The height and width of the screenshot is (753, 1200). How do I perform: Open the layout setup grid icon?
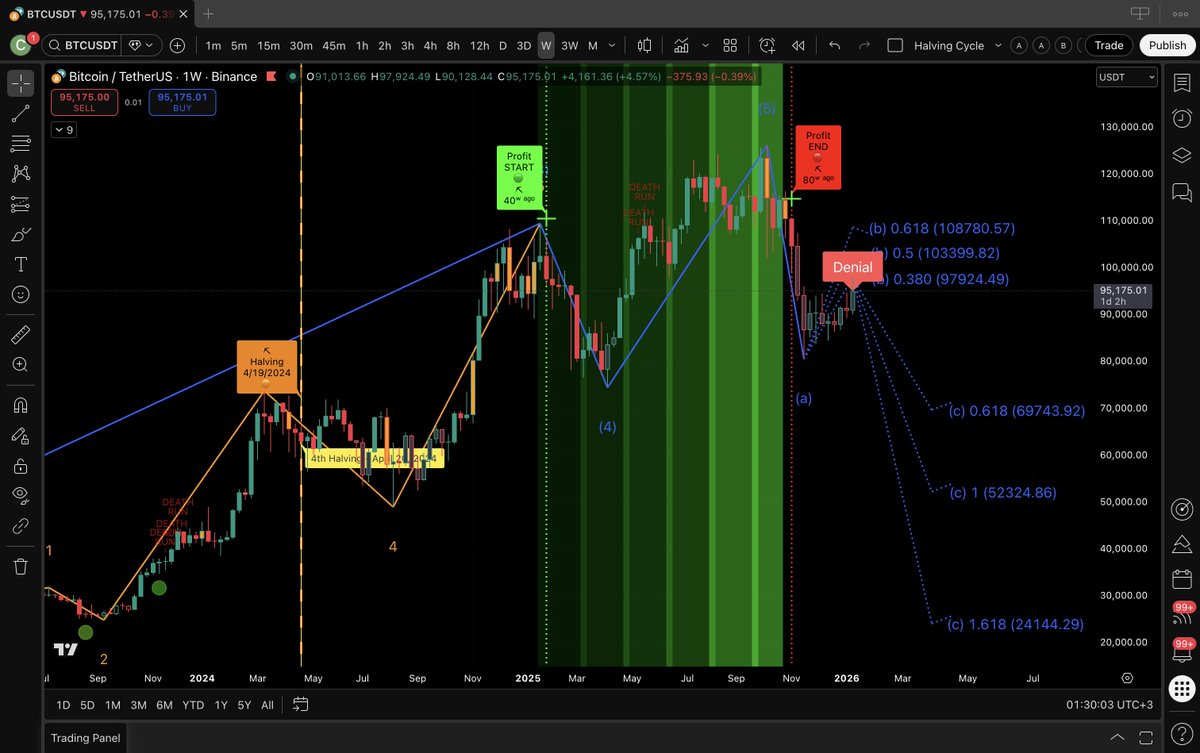(x=730, y=45)
